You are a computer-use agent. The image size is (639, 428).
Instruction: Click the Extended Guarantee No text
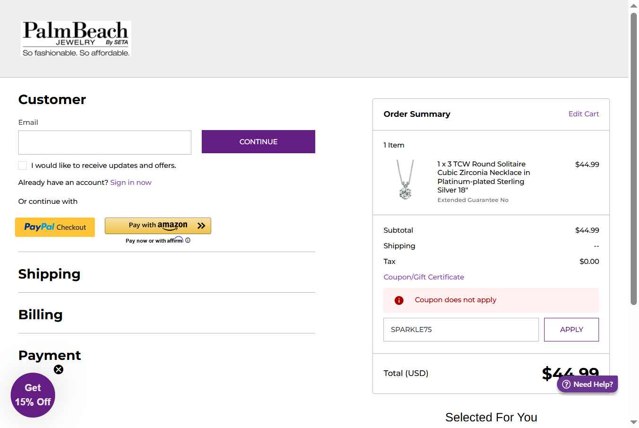[x=473, y=200]
